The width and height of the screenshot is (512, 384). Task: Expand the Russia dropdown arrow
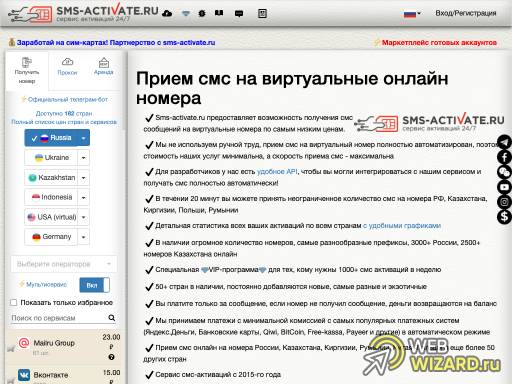coord(83,138)
